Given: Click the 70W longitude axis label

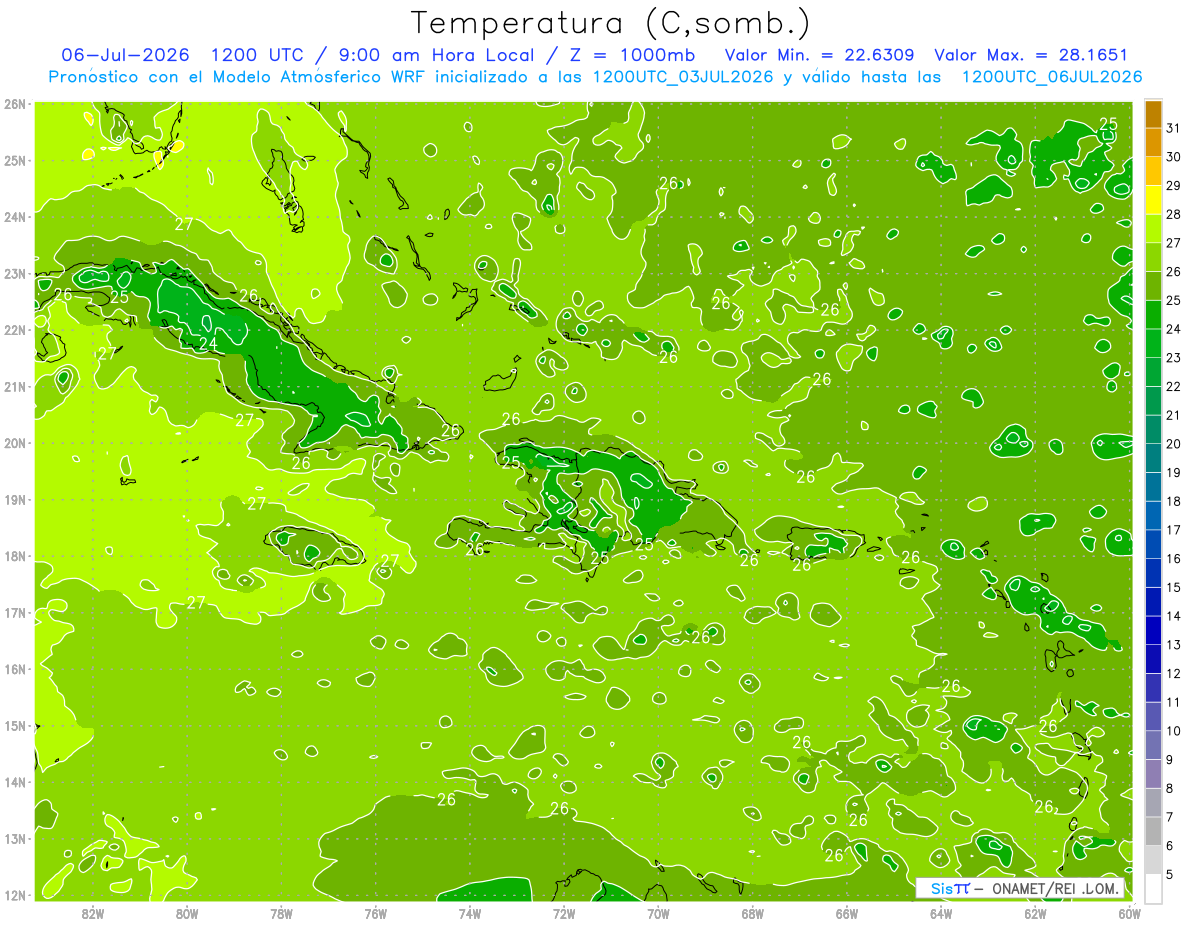Looking at the screenshot, I should 657,913.
